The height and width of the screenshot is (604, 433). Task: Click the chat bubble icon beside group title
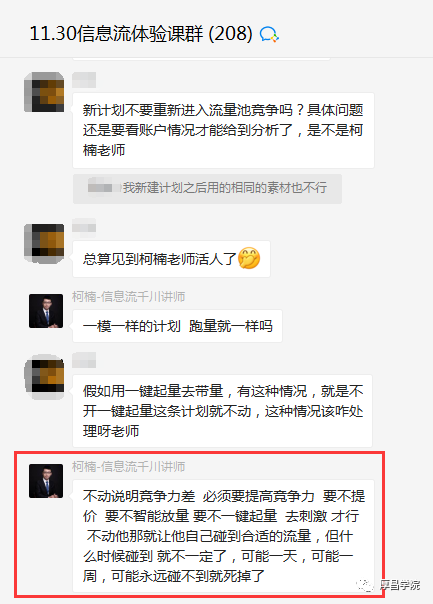[269, 35]
